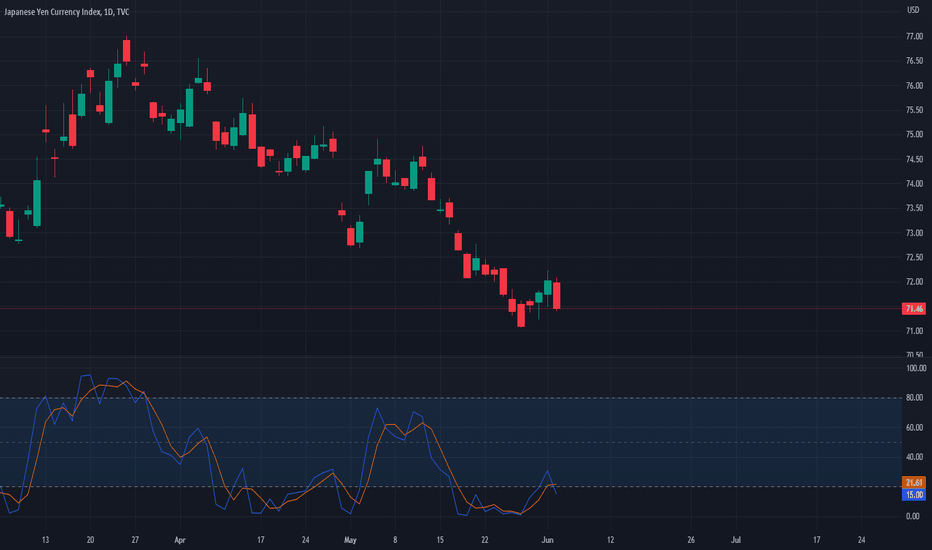The height and width of the screenshot is (550, 932).
Task: Click the 75.50 price axis label
Action: point(914,110)
